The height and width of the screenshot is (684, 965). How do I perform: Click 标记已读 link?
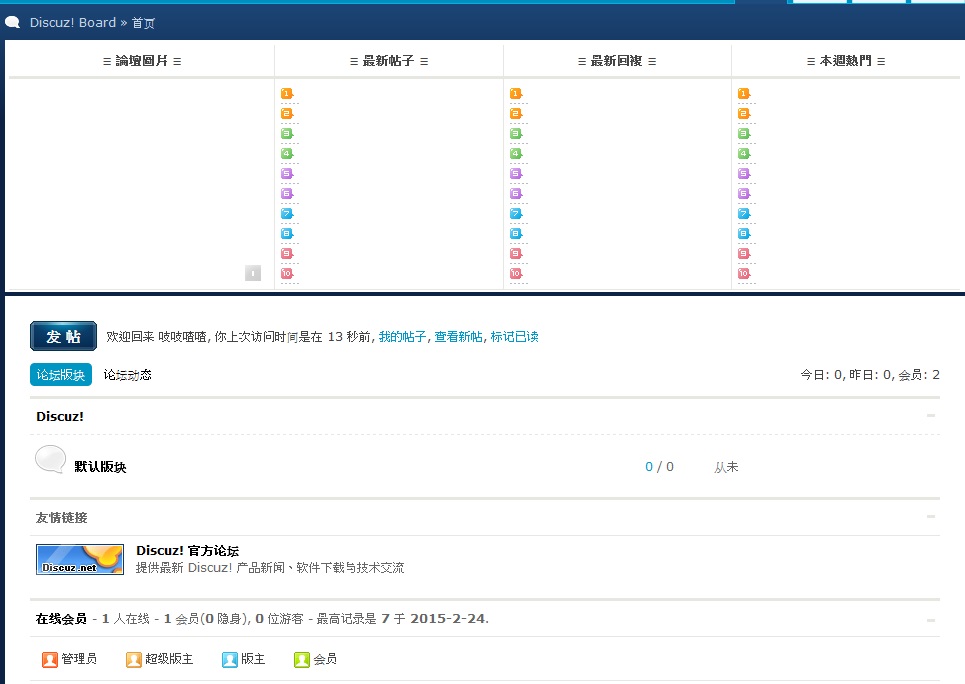coord(515,337)
